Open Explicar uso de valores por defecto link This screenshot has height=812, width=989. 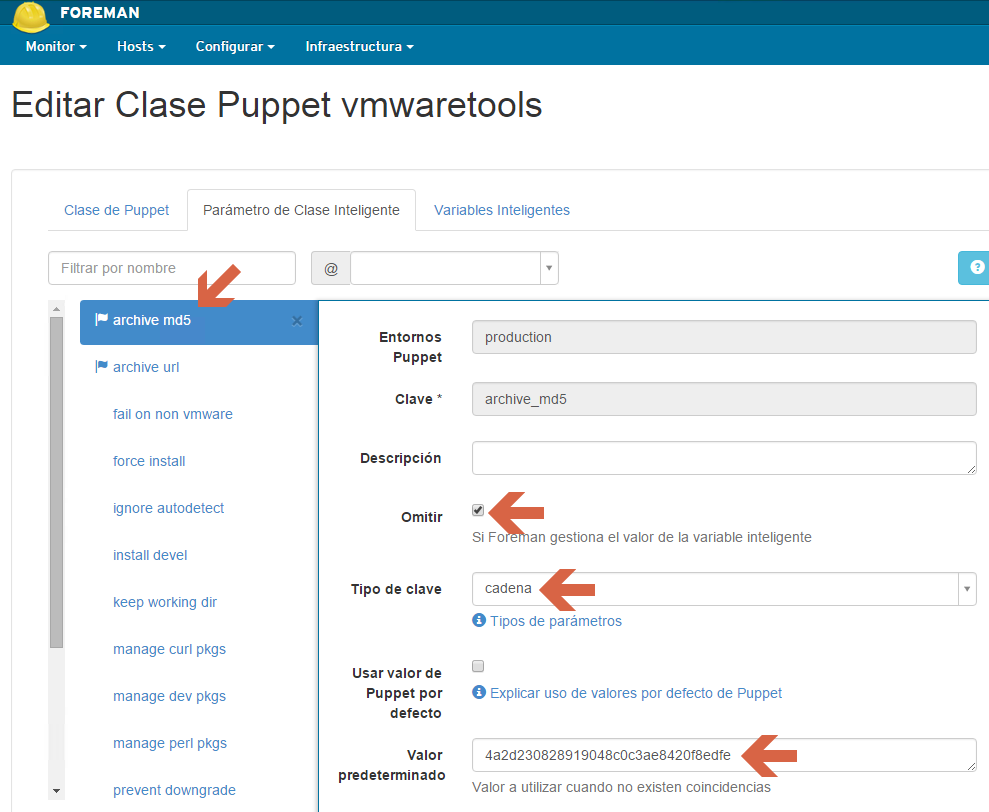(x=636, y=693)
